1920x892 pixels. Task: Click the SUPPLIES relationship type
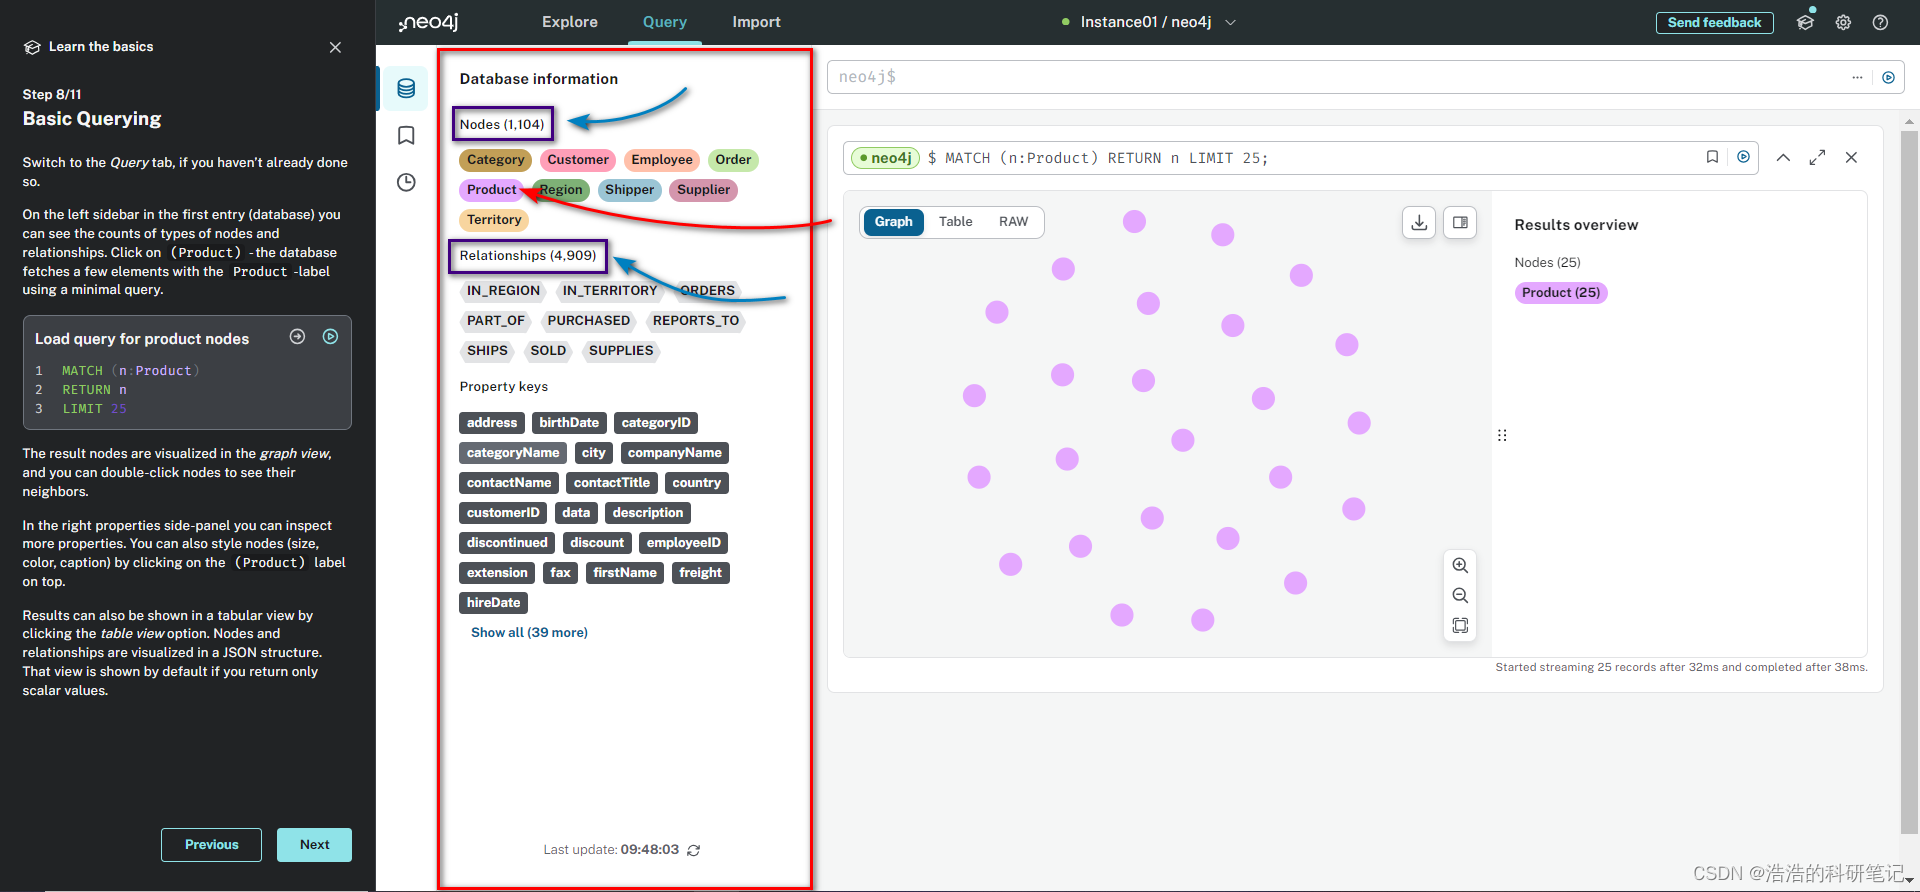click(x=620, y=351)
